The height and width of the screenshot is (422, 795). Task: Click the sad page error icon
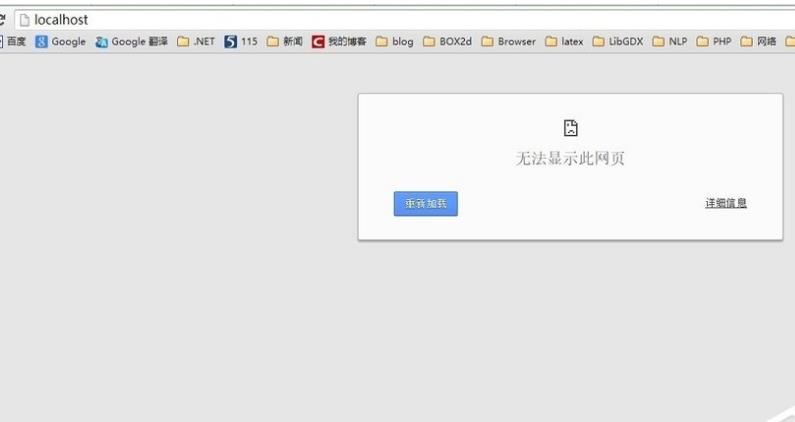tap(570, 128)
